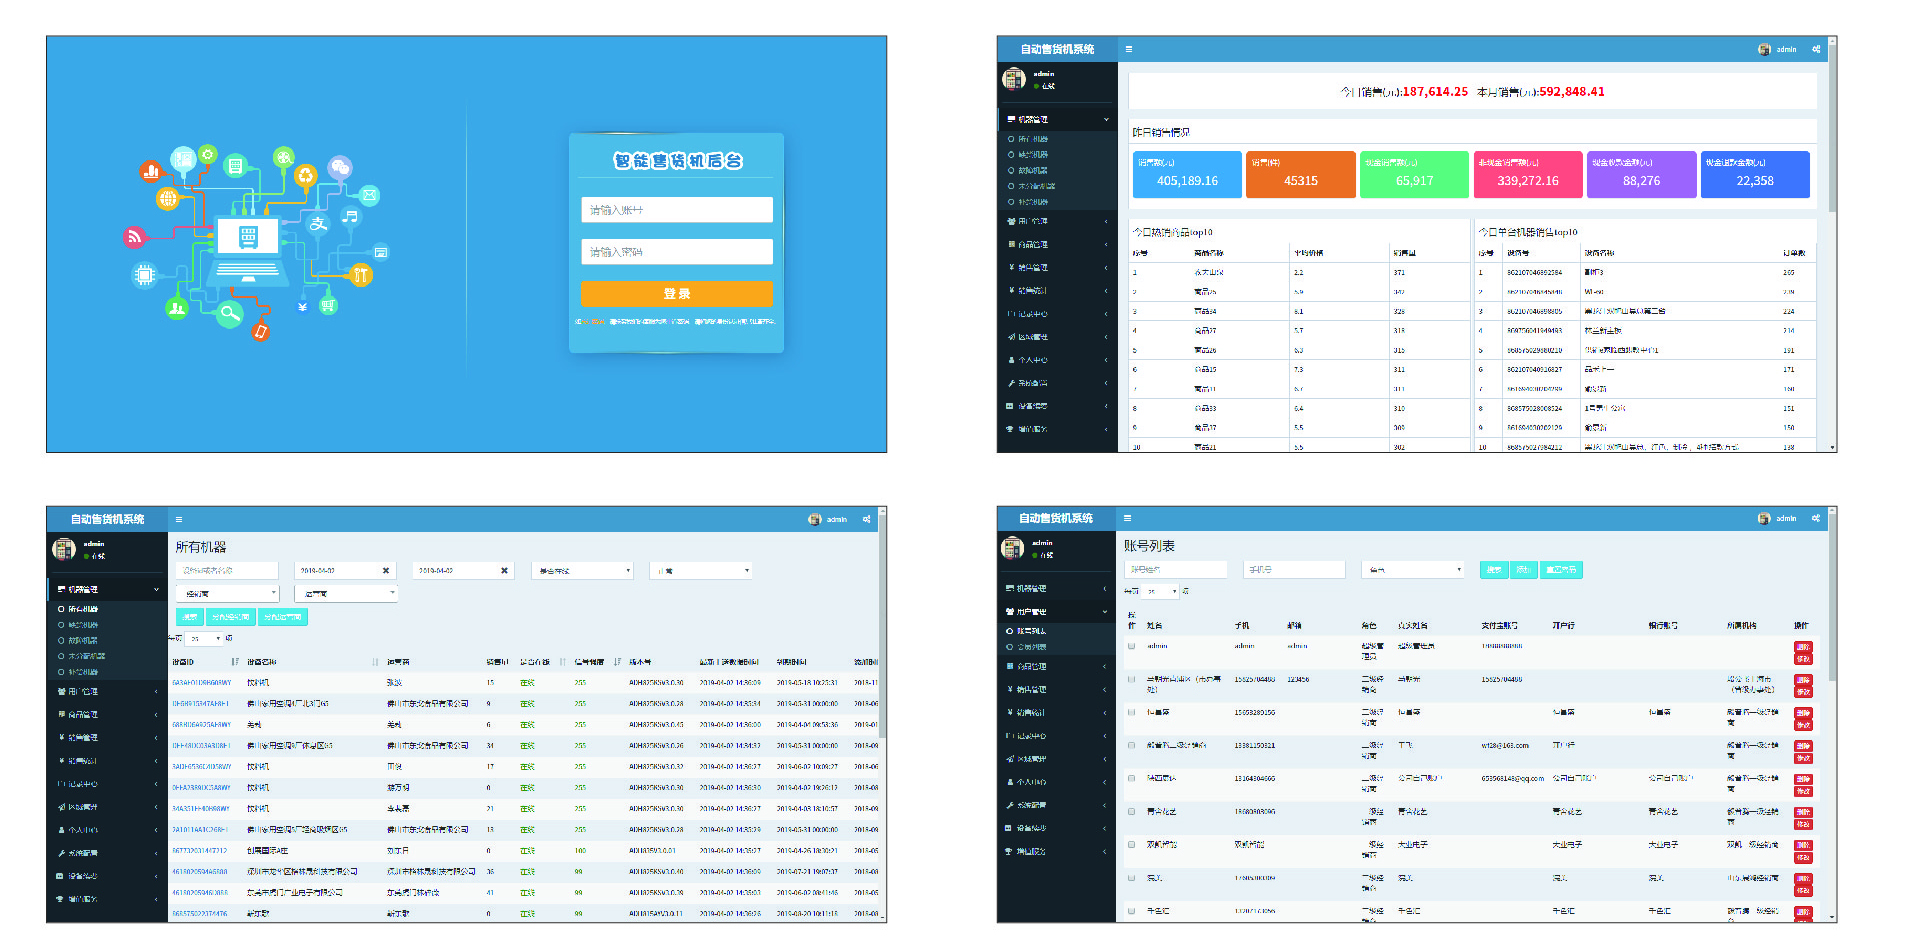Click the orange 登录 button on the login form

[676, 294]
